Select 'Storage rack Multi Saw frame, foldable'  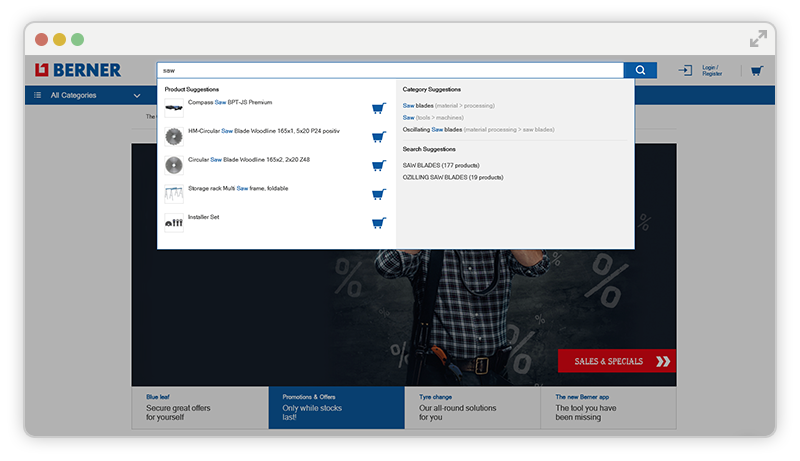(238, 188)
